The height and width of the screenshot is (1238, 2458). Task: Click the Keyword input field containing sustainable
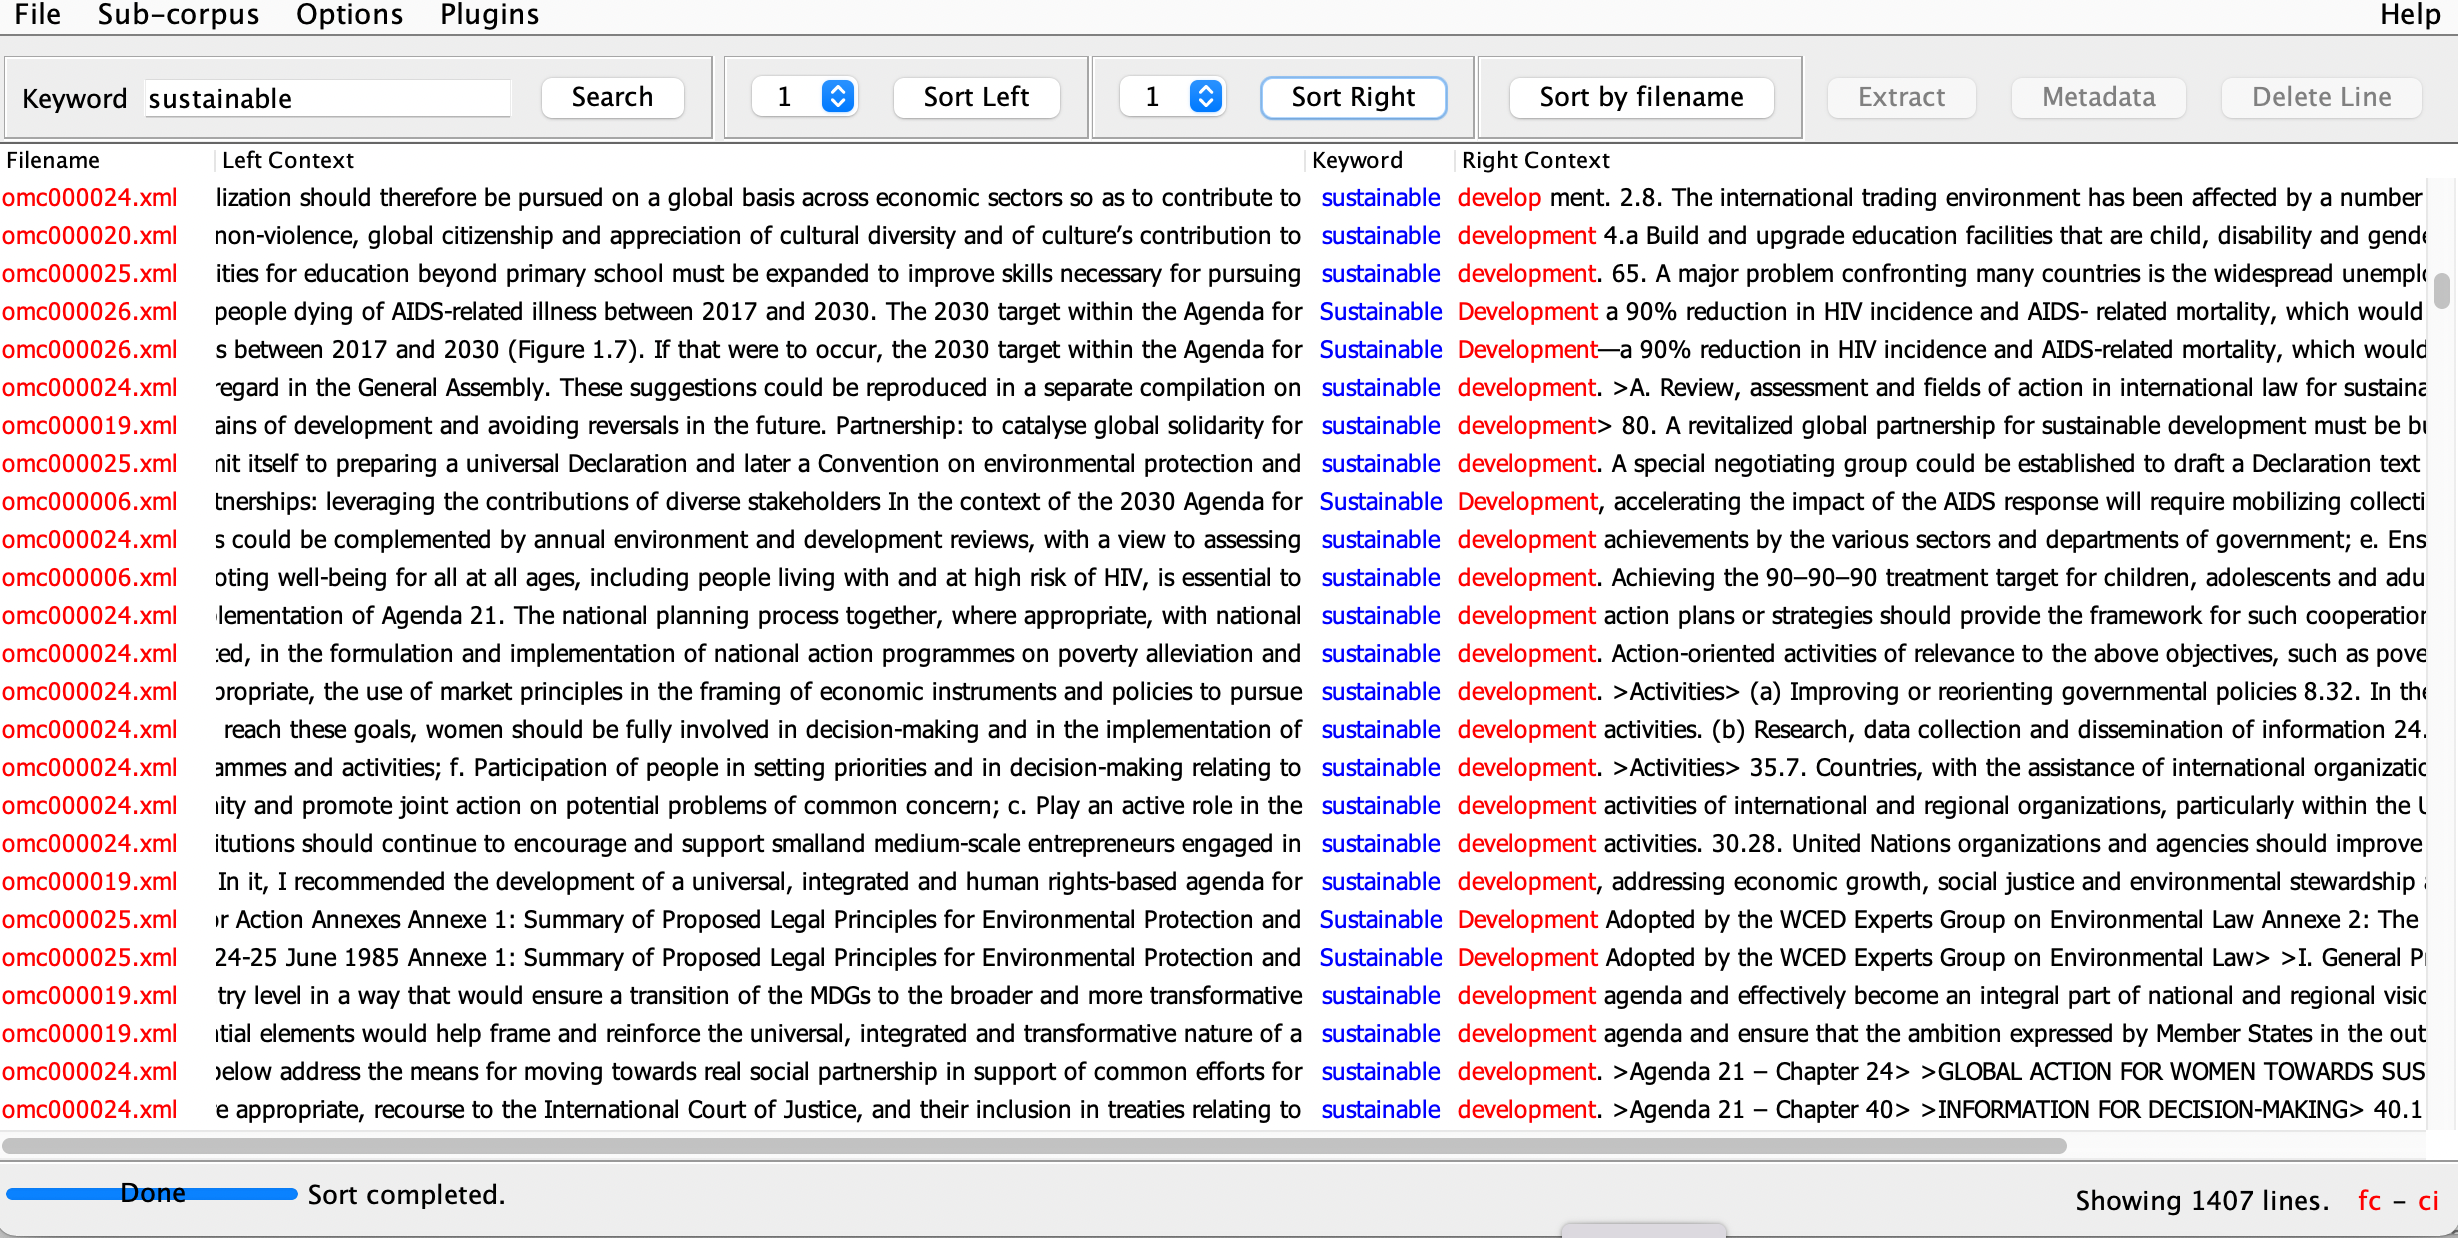[327, 98]
